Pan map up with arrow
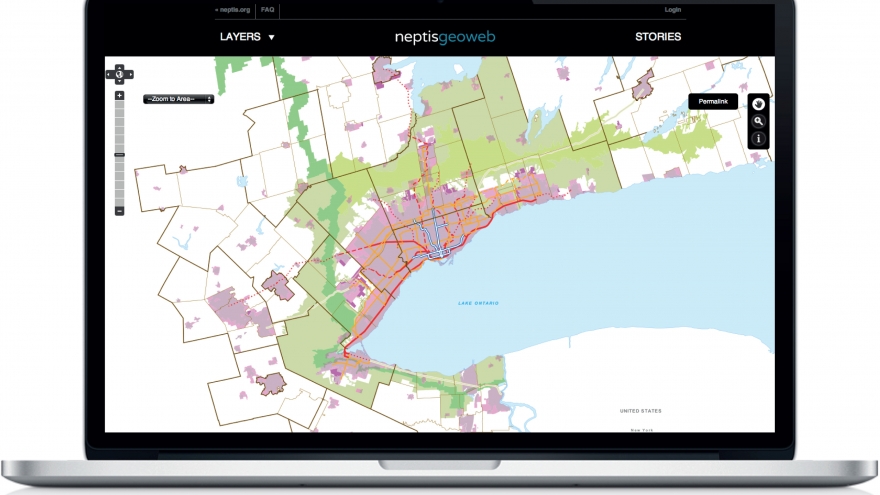 pos(119,66)
